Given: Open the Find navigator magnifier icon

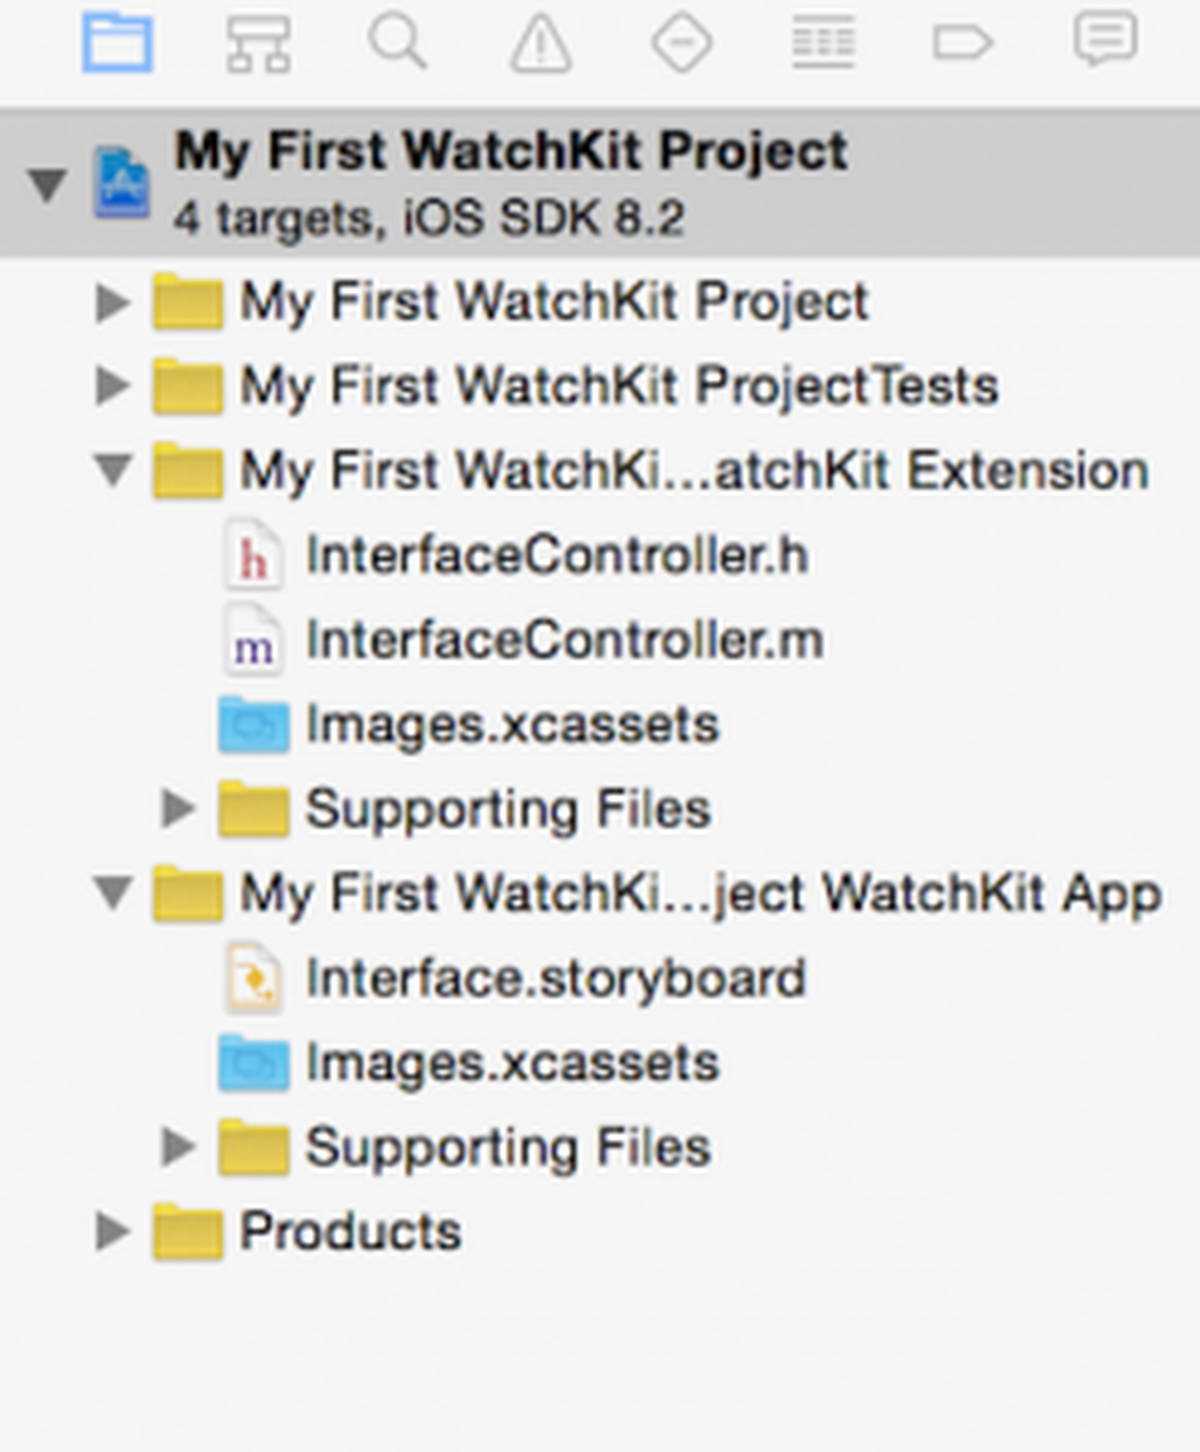Looking at the screenshot, I should [398, 41].
